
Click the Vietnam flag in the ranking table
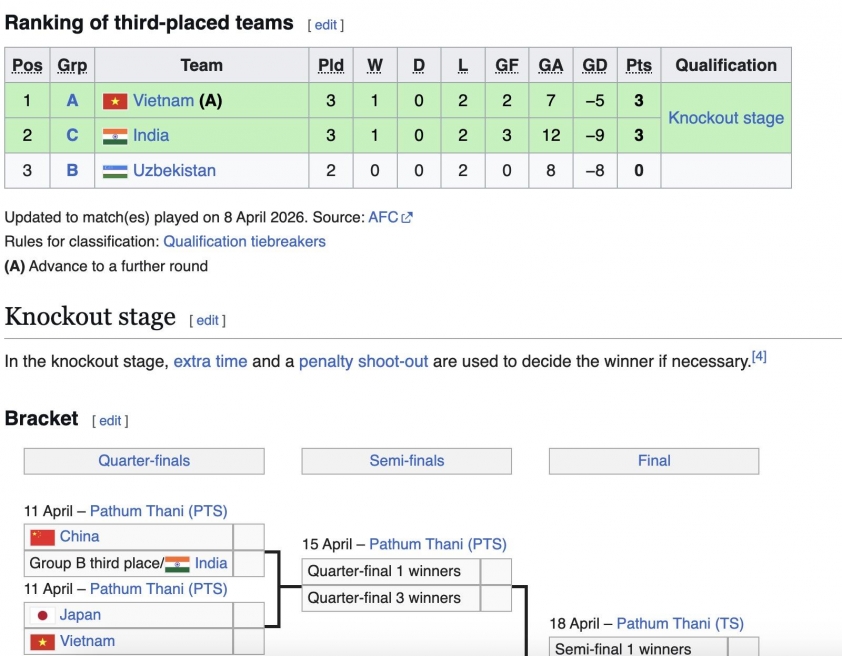(115, 101)
